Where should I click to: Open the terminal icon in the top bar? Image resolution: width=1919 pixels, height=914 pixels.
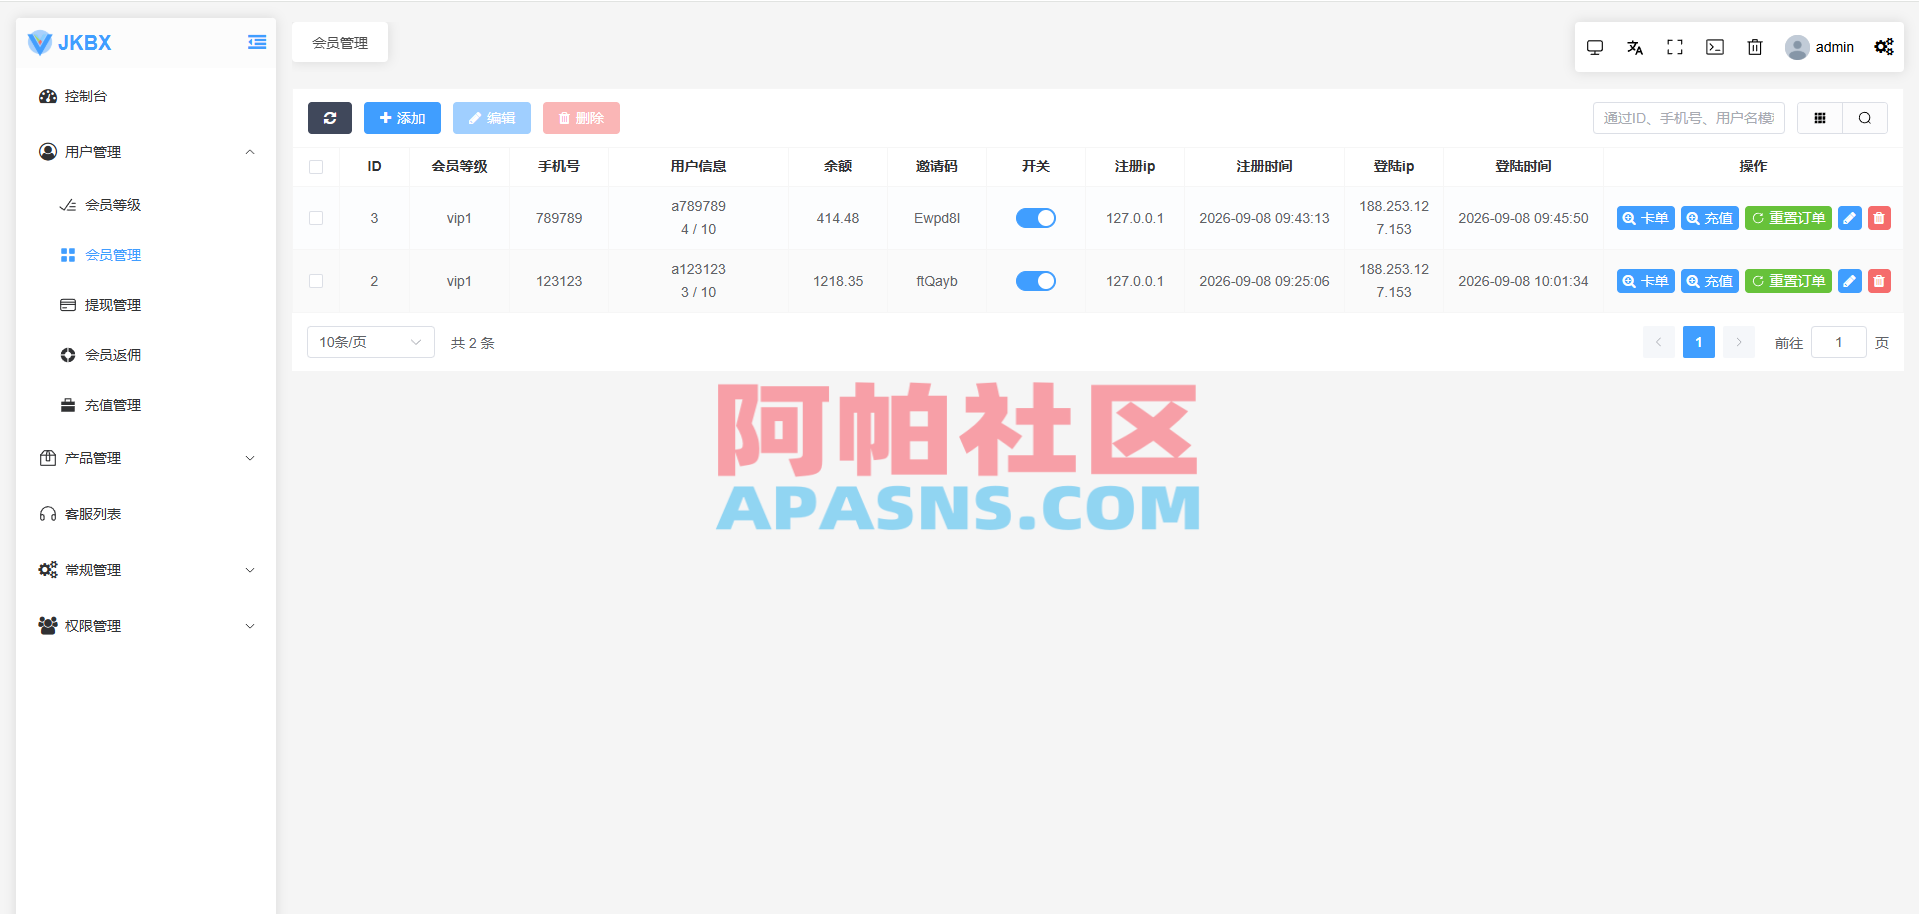(x=1715, y=47)
